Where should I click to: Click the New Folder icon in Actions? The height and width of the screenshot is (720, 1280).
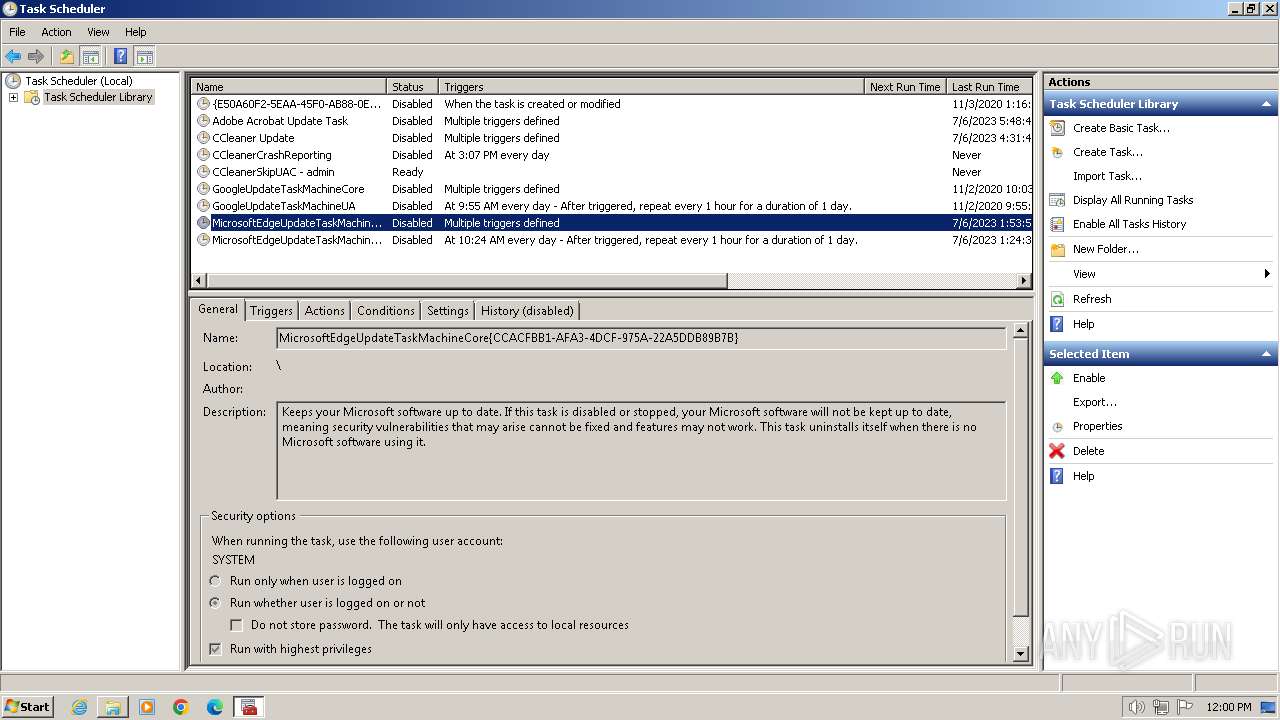[1057, 249]
